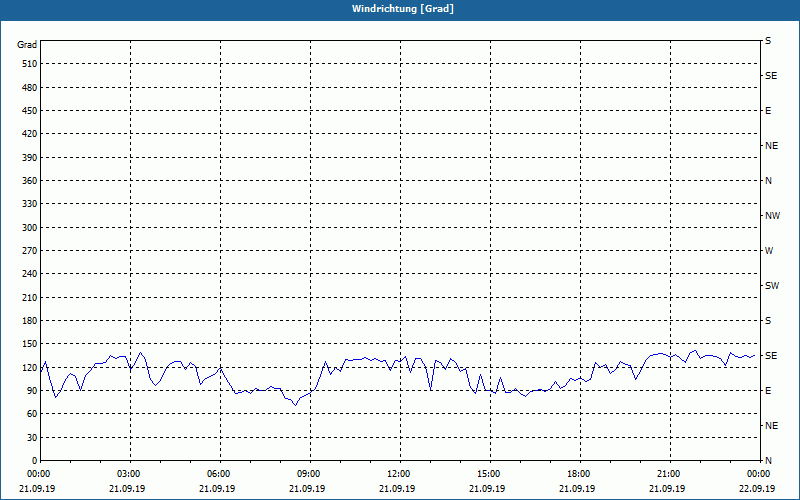
Task: Click the 0 y-axis value
Action: tap(35, 460)
